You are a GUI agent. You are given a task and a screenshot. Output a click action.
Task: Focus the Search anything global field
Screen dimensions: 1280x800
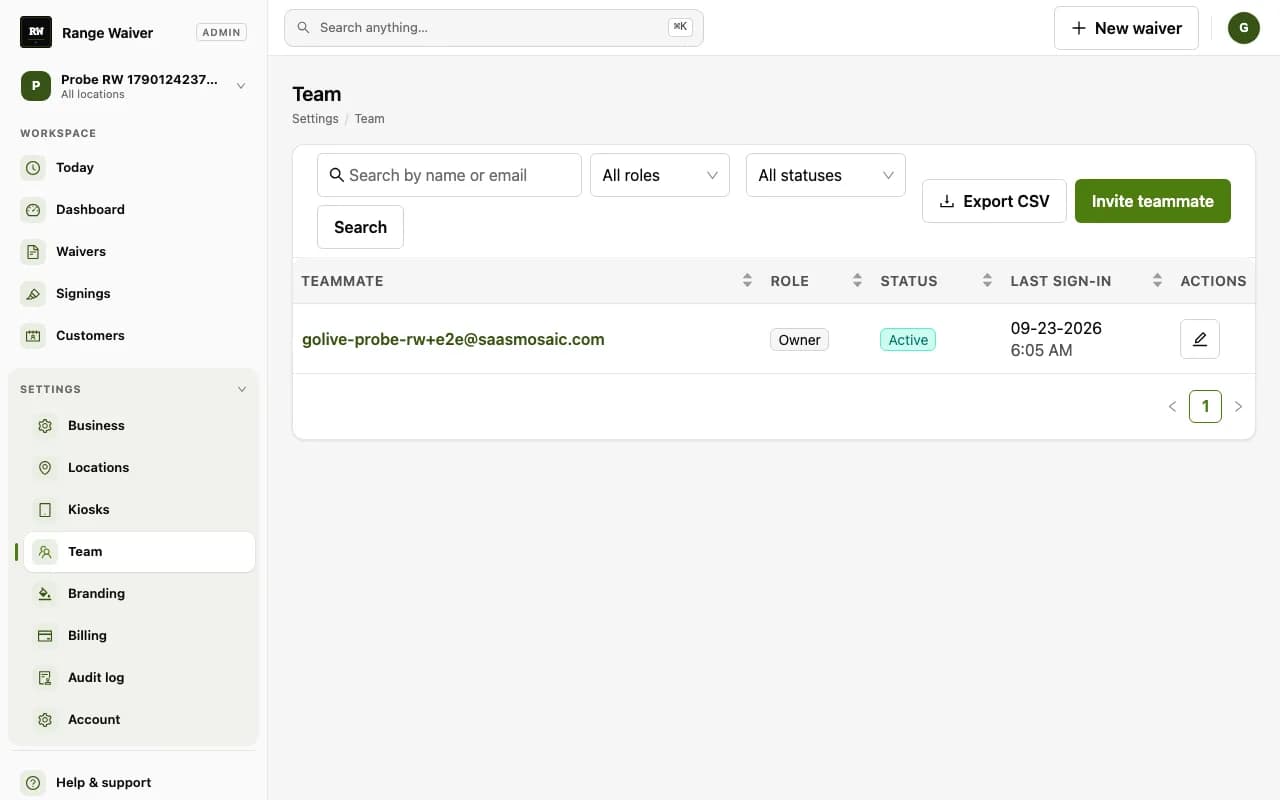tap(494, 28)
